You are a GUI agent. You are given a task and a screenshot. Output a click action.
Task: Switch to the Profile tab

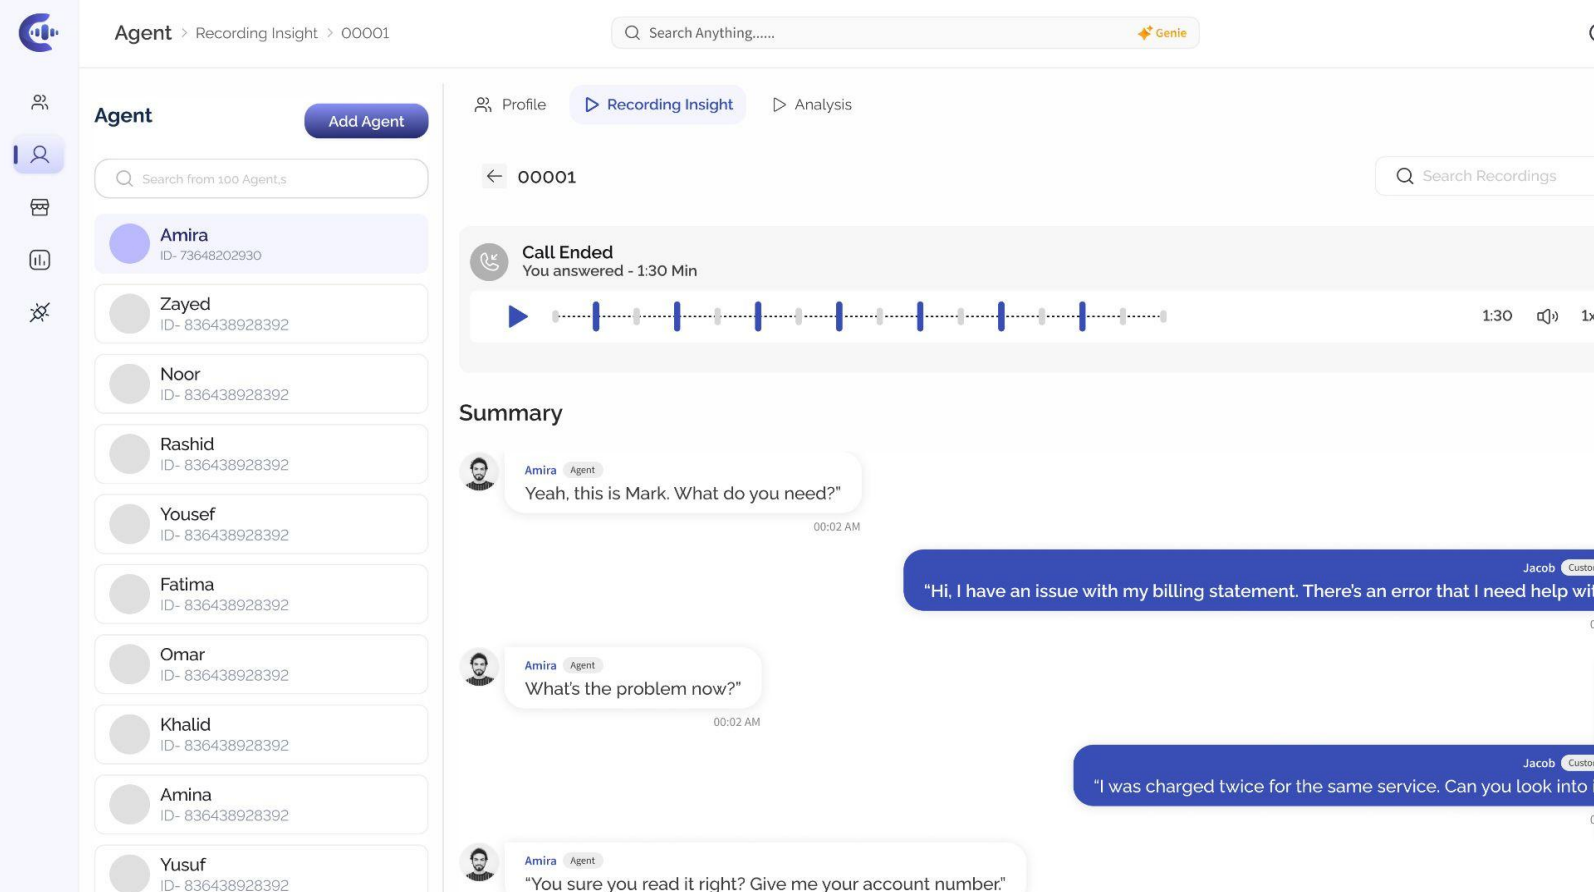click(x=510, y=105)
